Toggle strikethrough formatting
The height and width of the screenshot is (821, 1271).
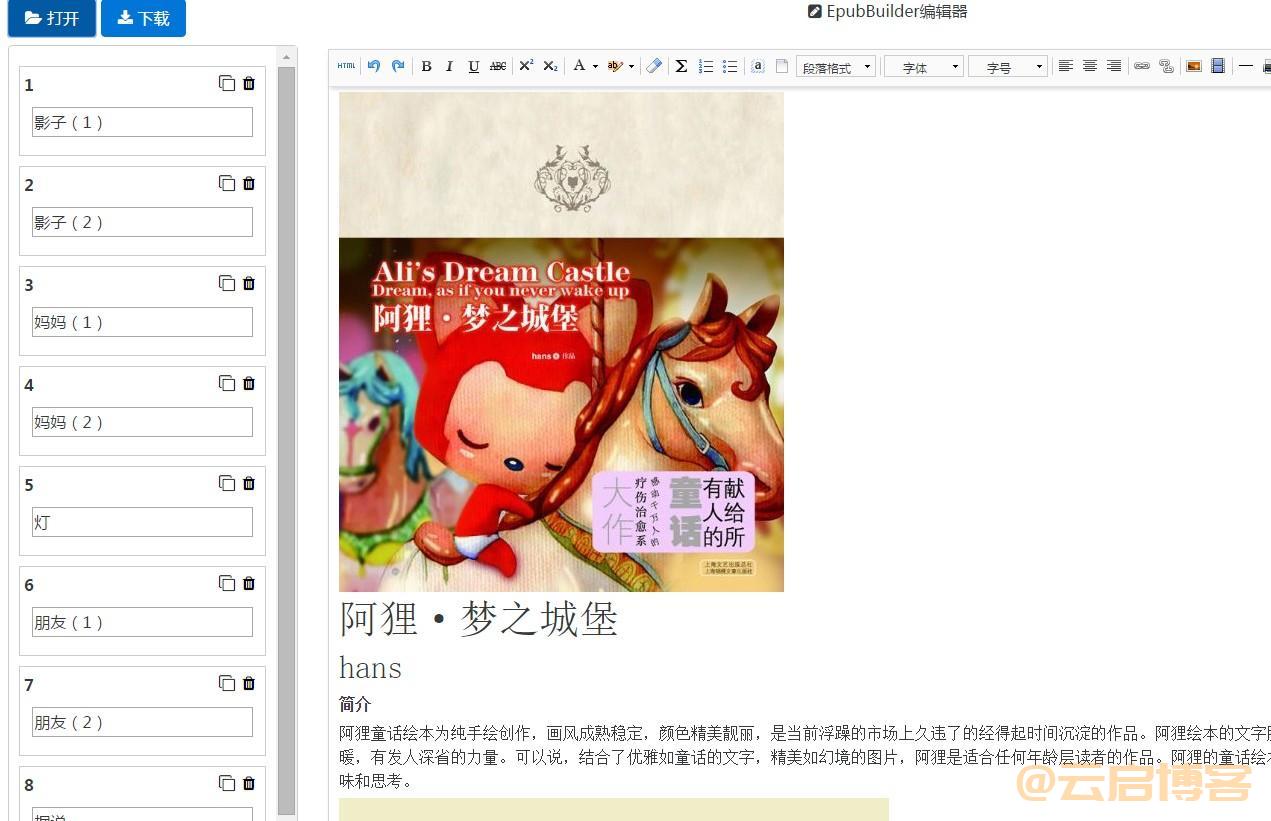click(498, 66)
